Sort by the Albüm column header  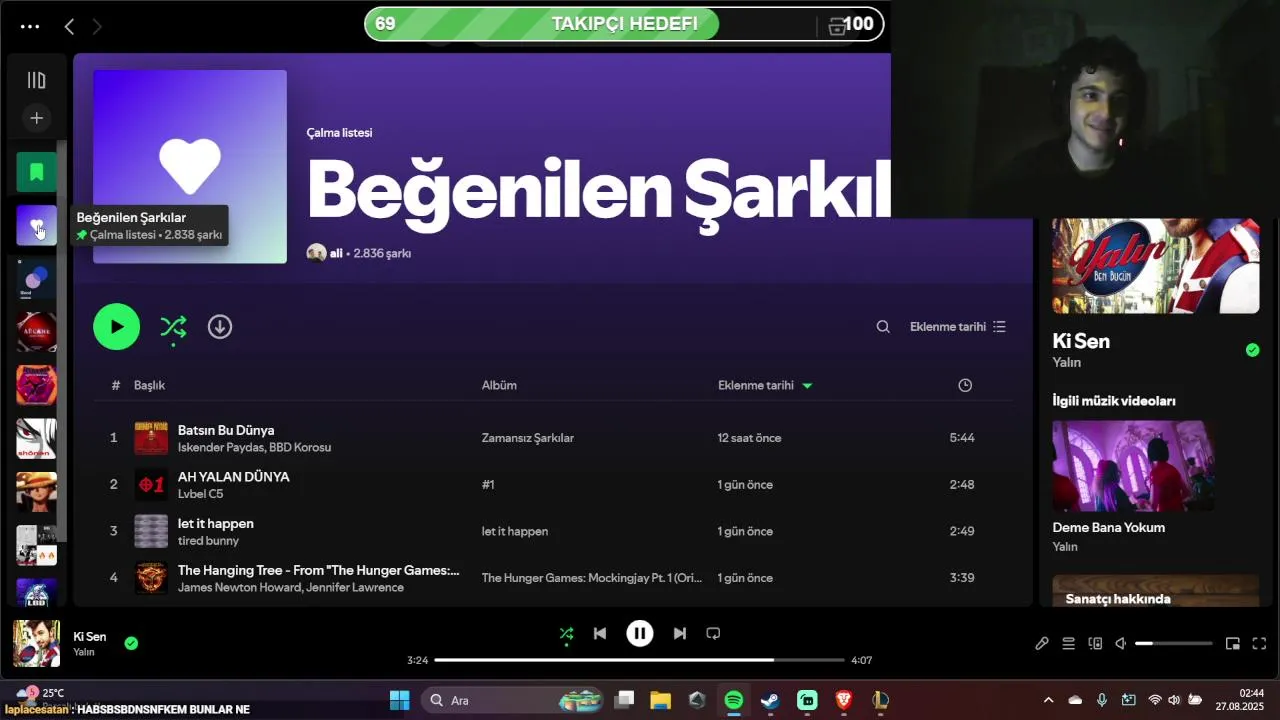click(x=499, y=385)
